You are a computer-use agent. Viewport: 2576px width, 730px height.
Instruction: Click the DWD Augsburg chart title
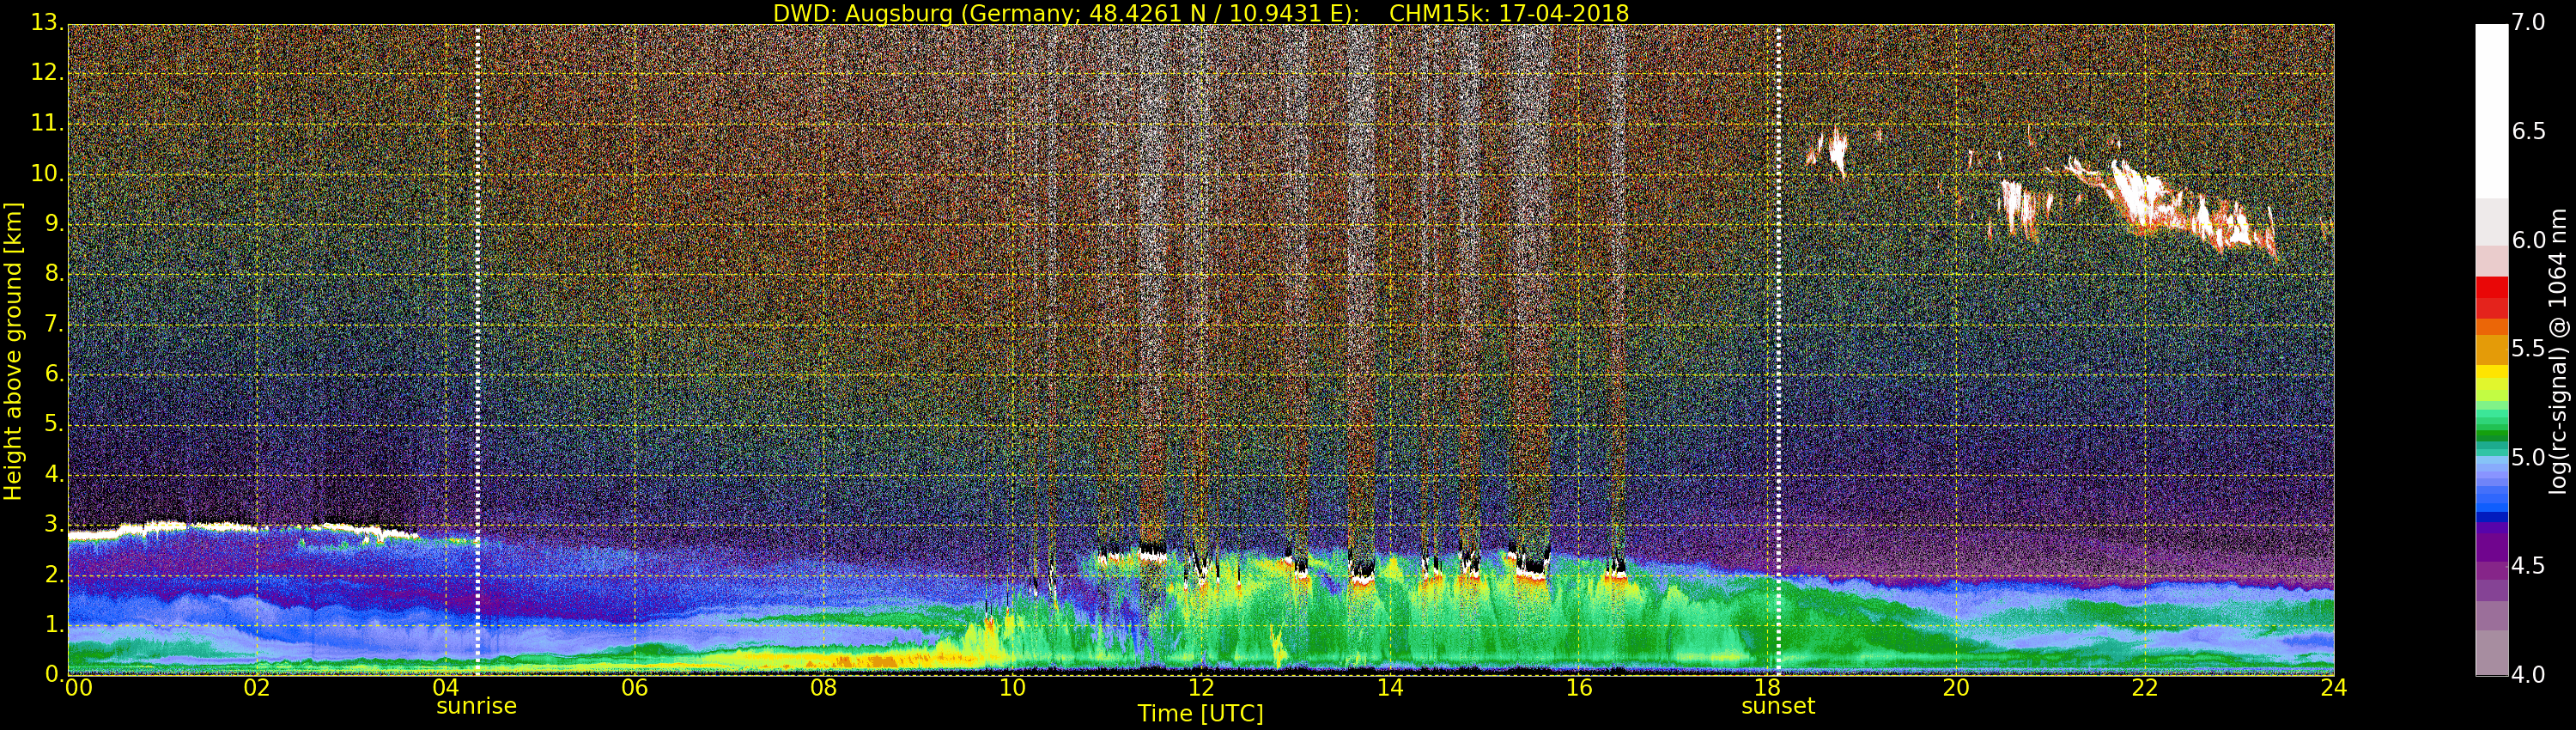click(1200, 13)
